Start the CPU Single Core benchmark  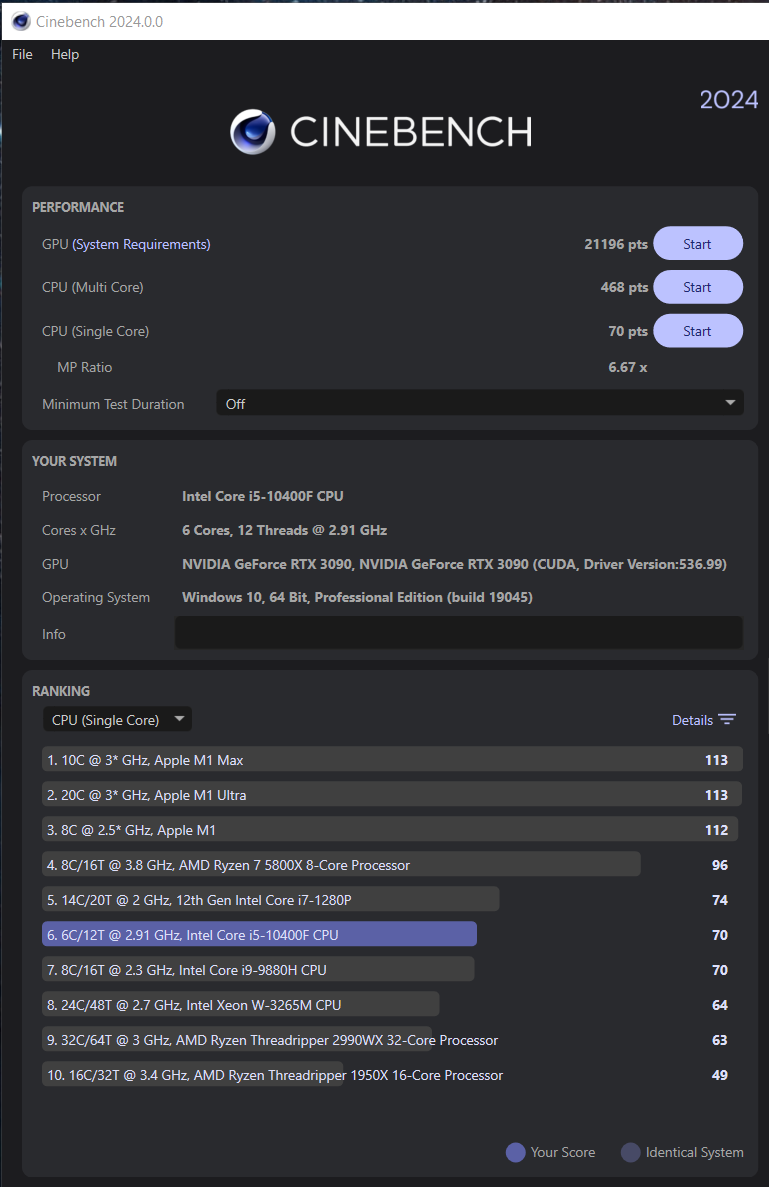coord(698,331)
